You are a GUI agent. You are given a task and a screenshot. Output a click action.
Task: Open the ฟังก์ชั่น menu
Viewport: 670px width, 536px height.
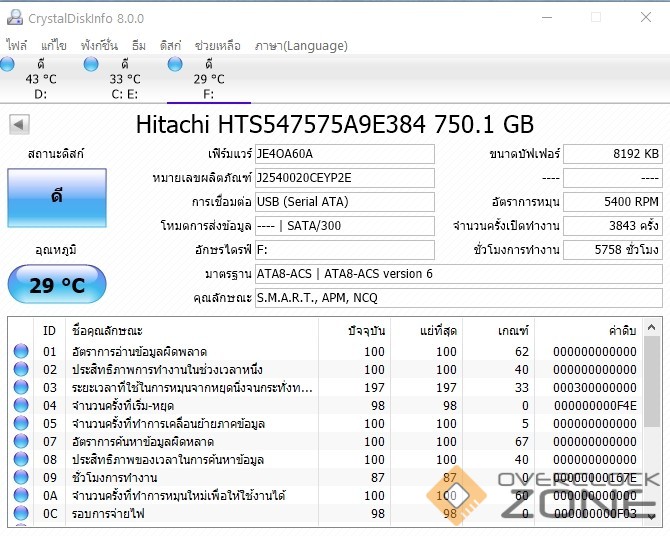tap(99, 45)
